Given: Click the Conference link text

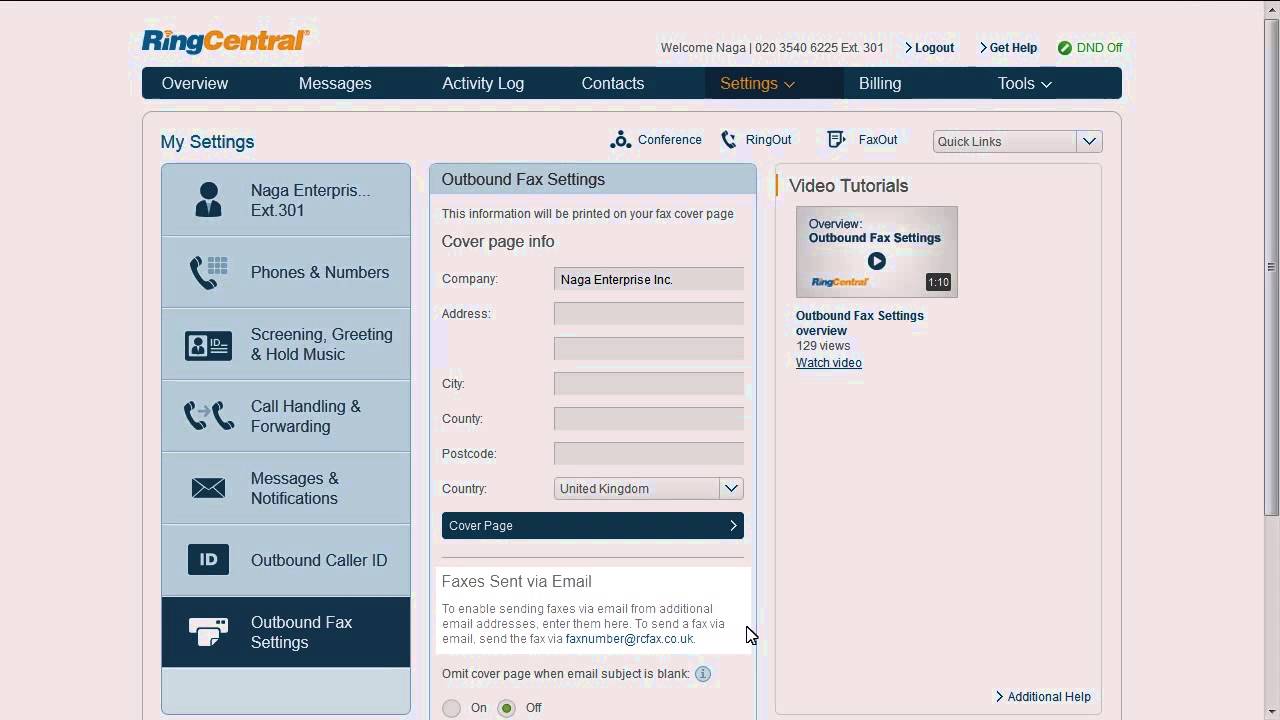Looking at the screenshot, I should point(670,140).
